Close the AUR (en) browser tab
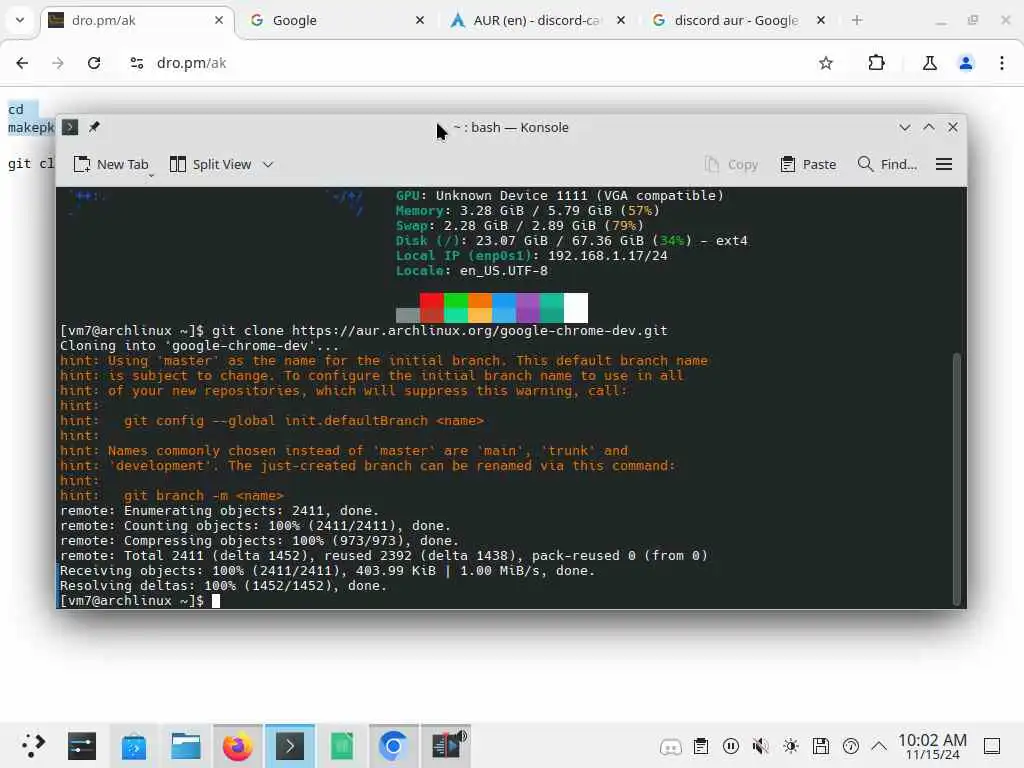 coord(621,20)
